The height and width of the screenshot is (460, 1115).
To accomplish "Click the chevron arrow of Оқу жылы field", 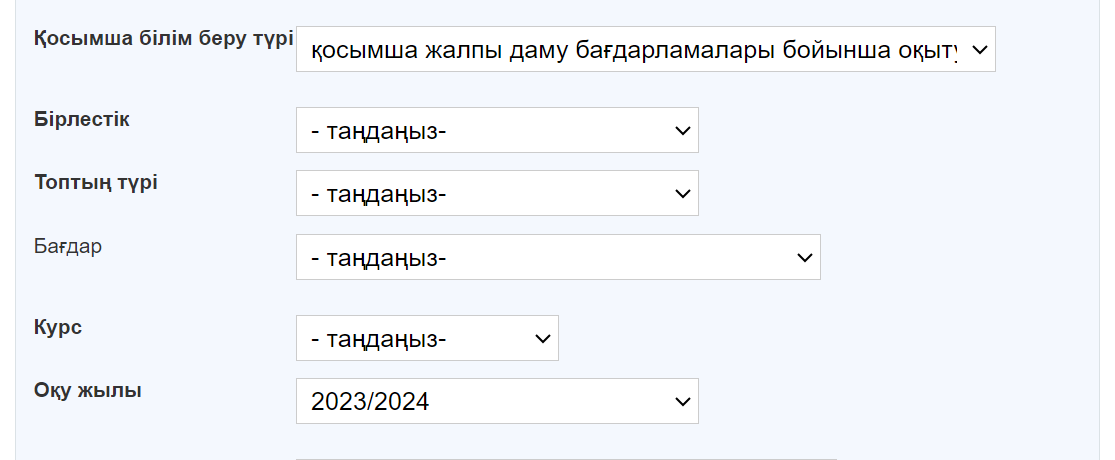I will pos(683,401).
